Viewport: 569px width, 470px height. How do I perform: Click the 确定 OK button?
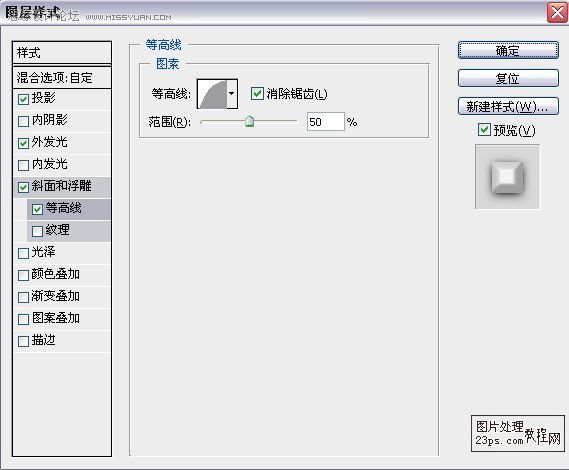click(x=508, y=50)
